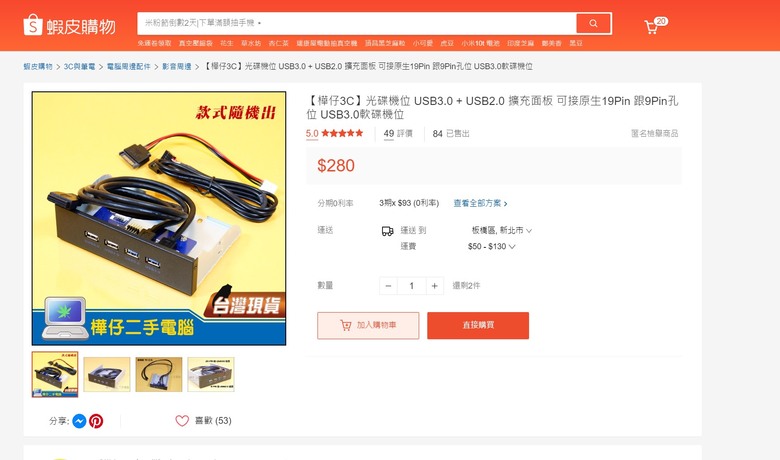Select the second product thumbnail image
780x460 pixels.
(x=107, y=374)
